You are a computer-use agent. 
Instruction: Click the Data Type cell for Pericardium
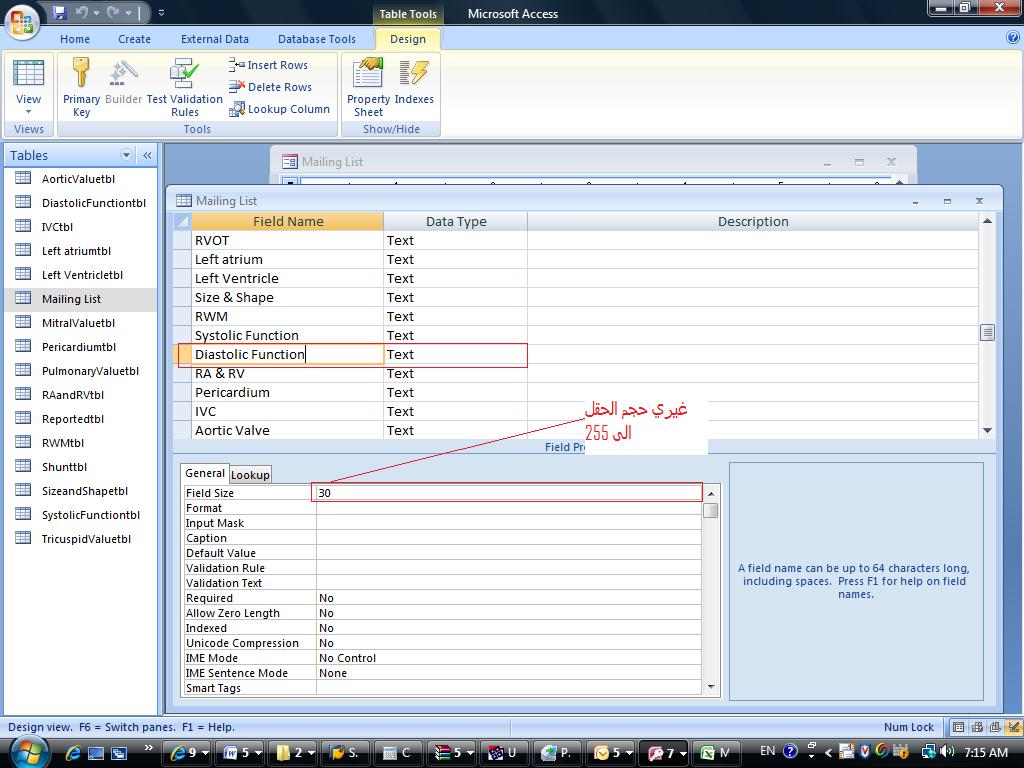pyautogui.click(x=455, y=392)
